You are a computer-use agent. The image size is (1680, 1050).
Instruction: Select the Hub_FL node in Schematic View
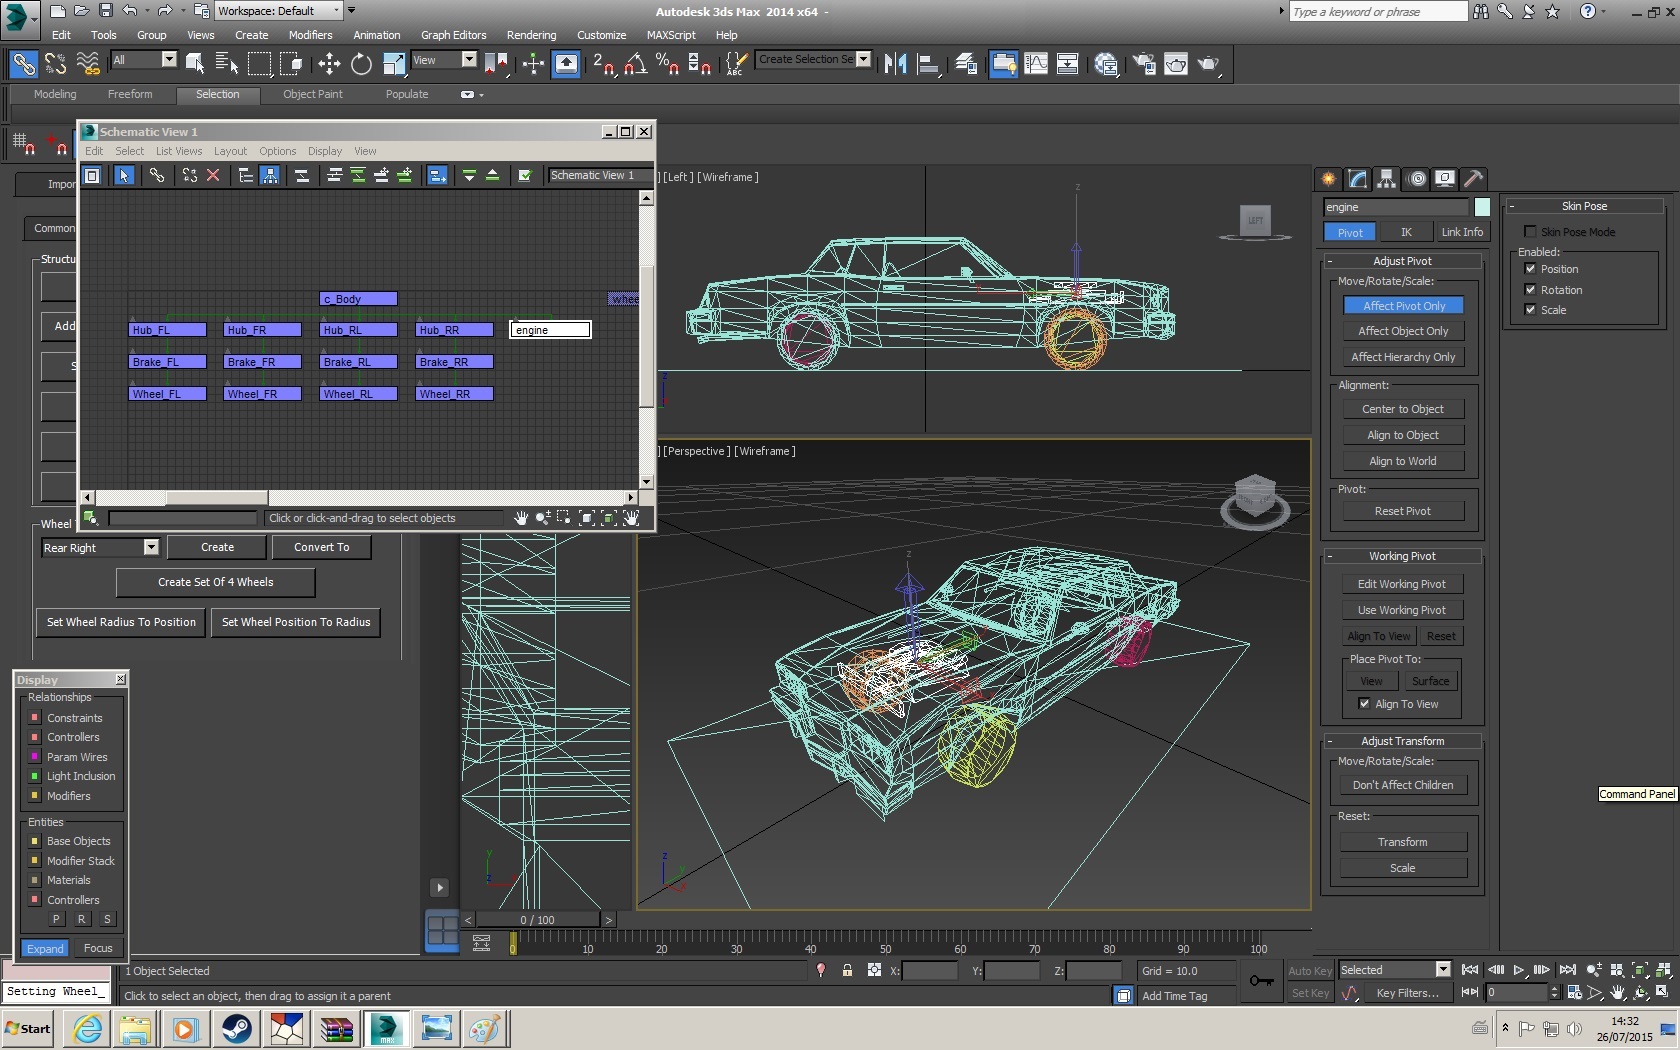coord(167,330)
